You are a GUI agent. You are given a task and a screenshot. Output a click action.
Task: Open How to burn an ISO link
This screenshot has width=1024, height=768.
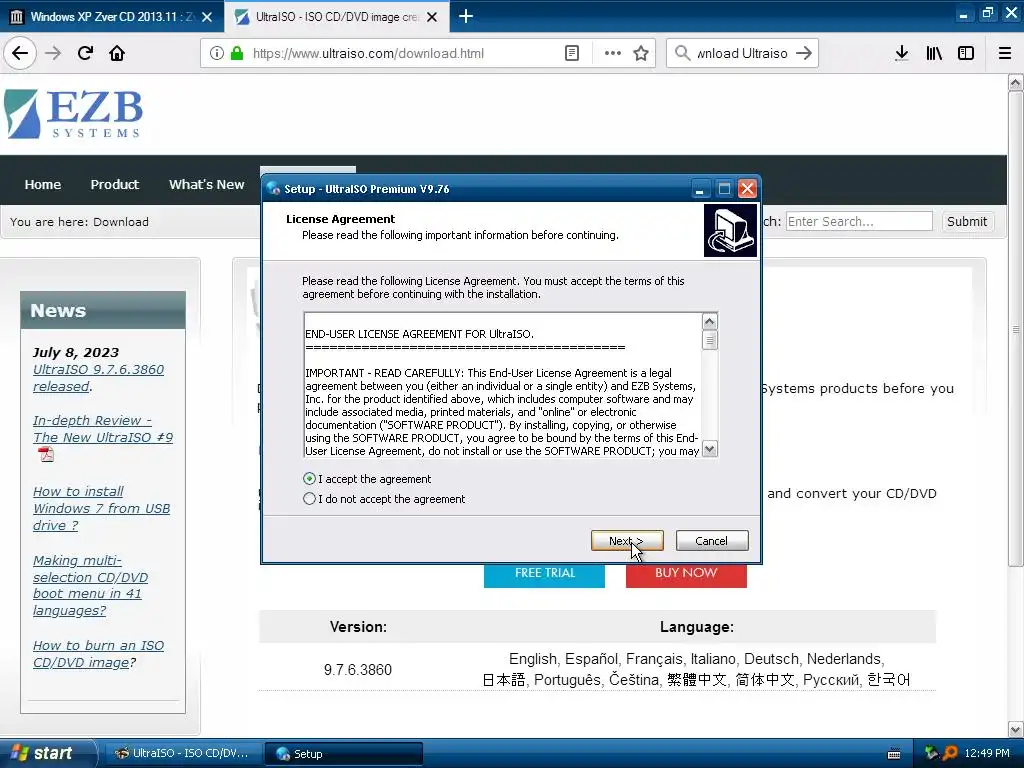[98, 654]
